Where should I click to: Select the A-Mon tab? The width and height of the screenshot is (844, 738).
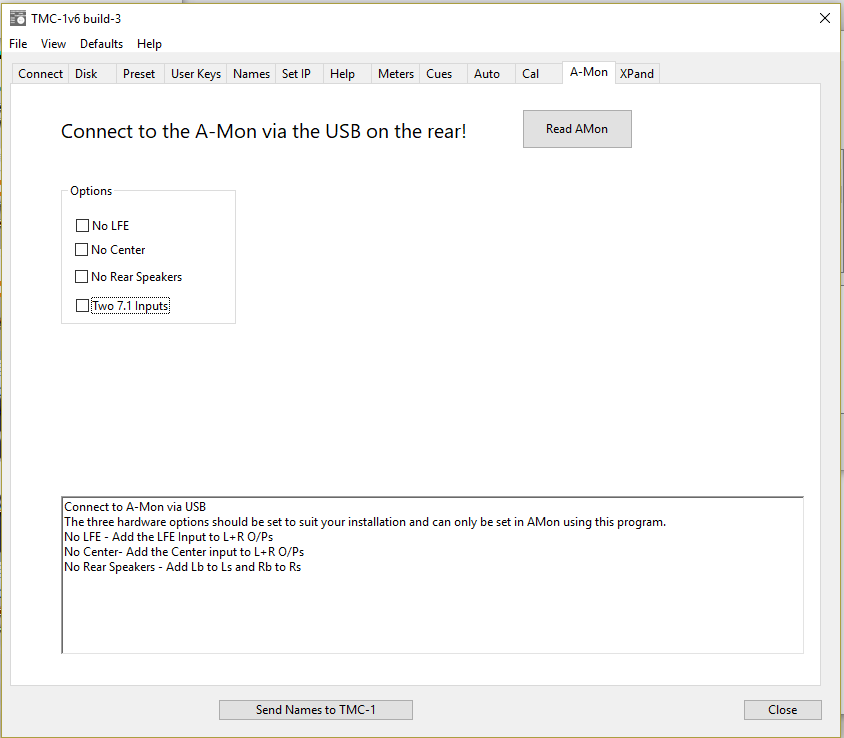pos(589,72)
